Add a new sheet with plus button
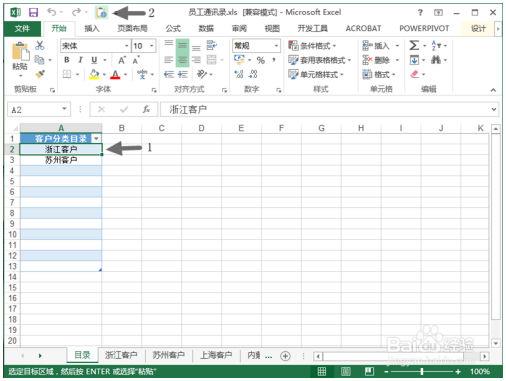Image resolution: width=506 pixels, height=381 pixels. coord(285,356)
